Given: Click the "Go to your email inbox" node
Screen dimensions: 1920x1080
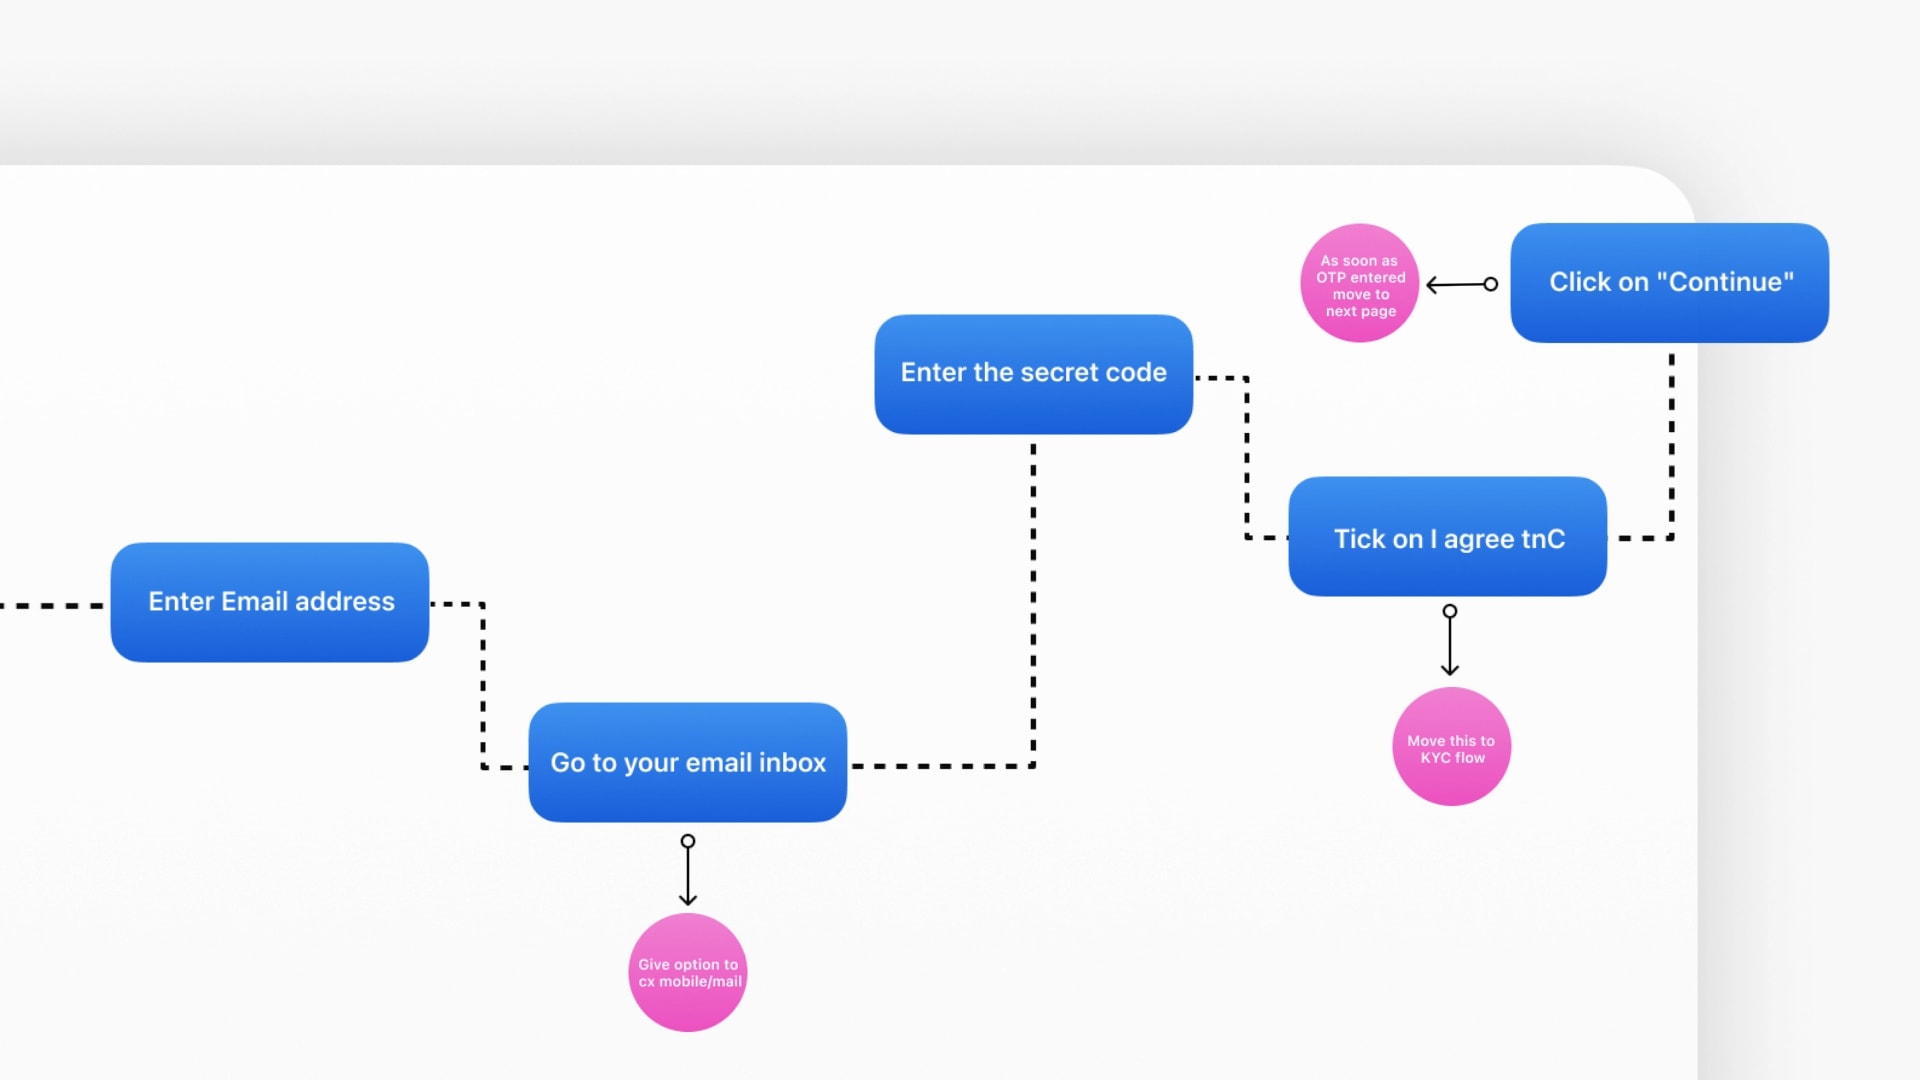Looking at the screenshot, I should pyautogui.click(x=688, y=762).
